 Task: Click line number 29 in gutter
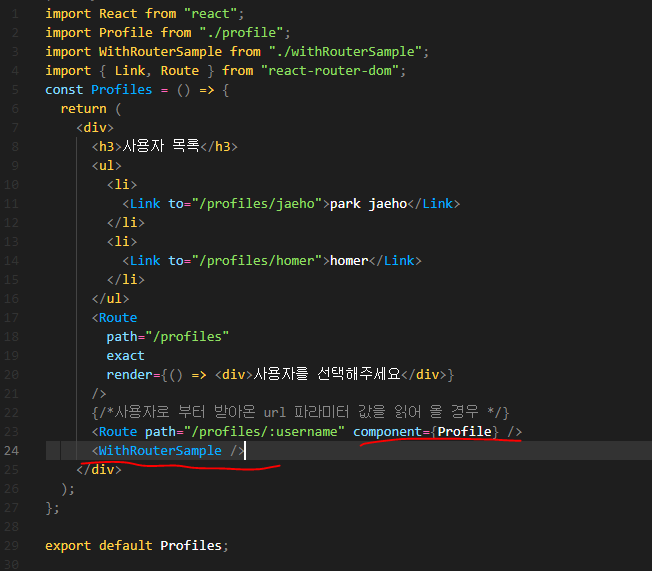tap(11, 546)
